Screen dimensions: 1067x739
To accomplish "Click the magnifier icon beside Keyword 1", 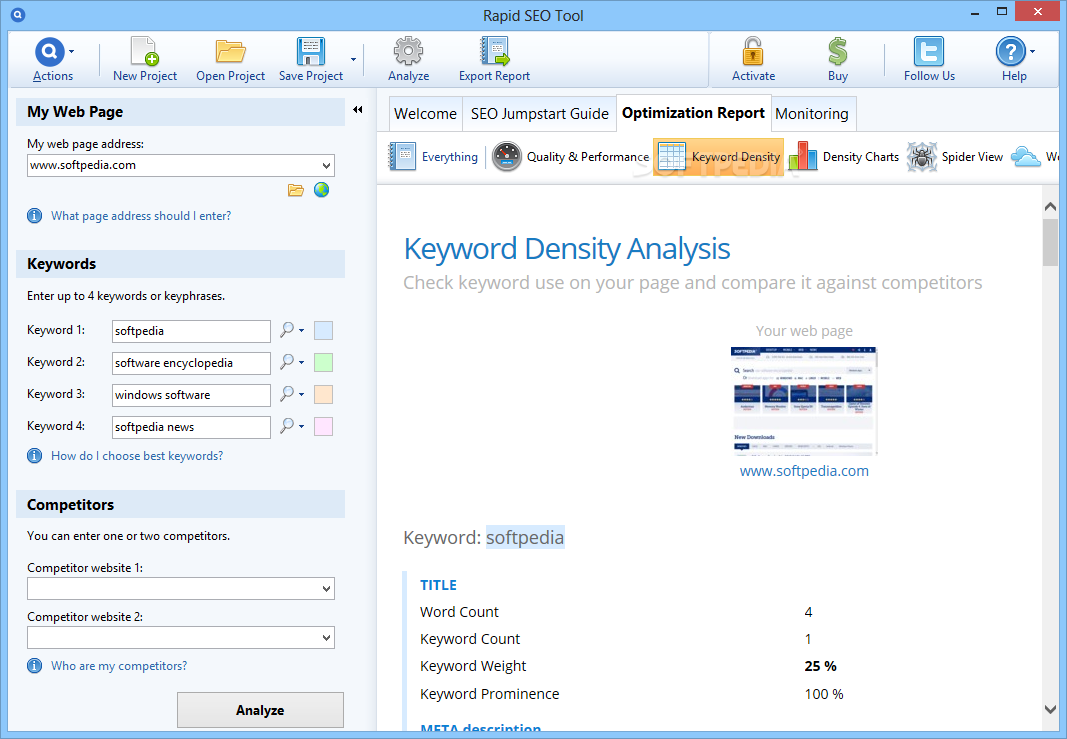I will [x=287, y=330].
